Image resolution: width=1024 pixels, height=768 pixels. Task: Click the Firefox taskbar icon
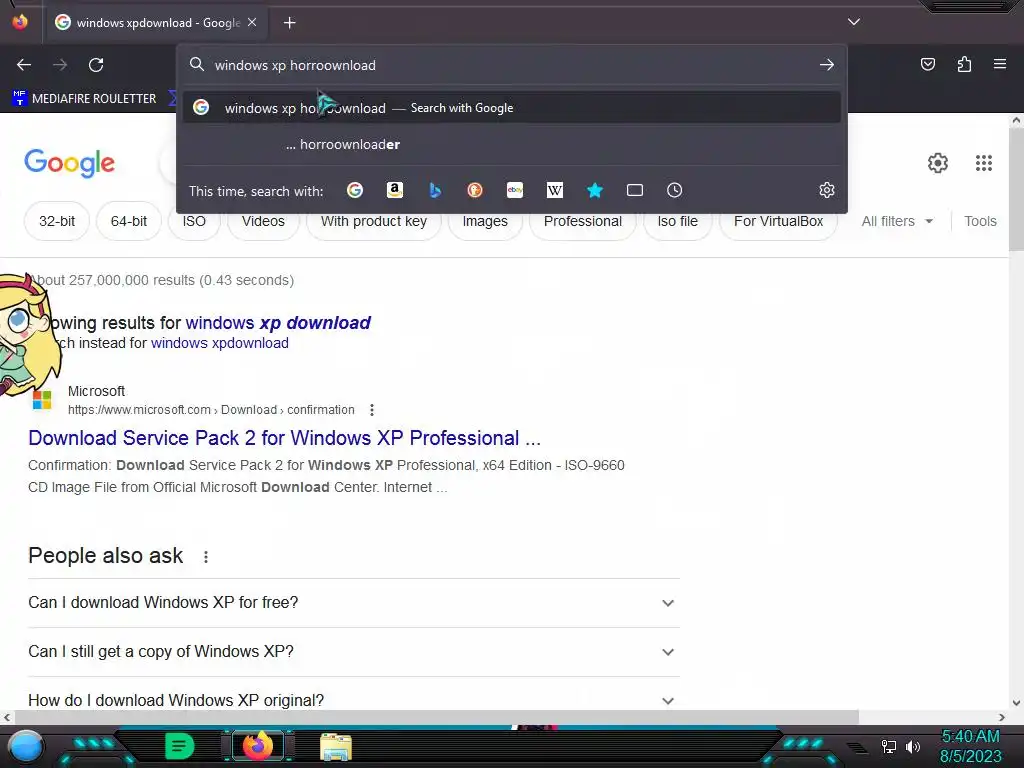point(257,746)
